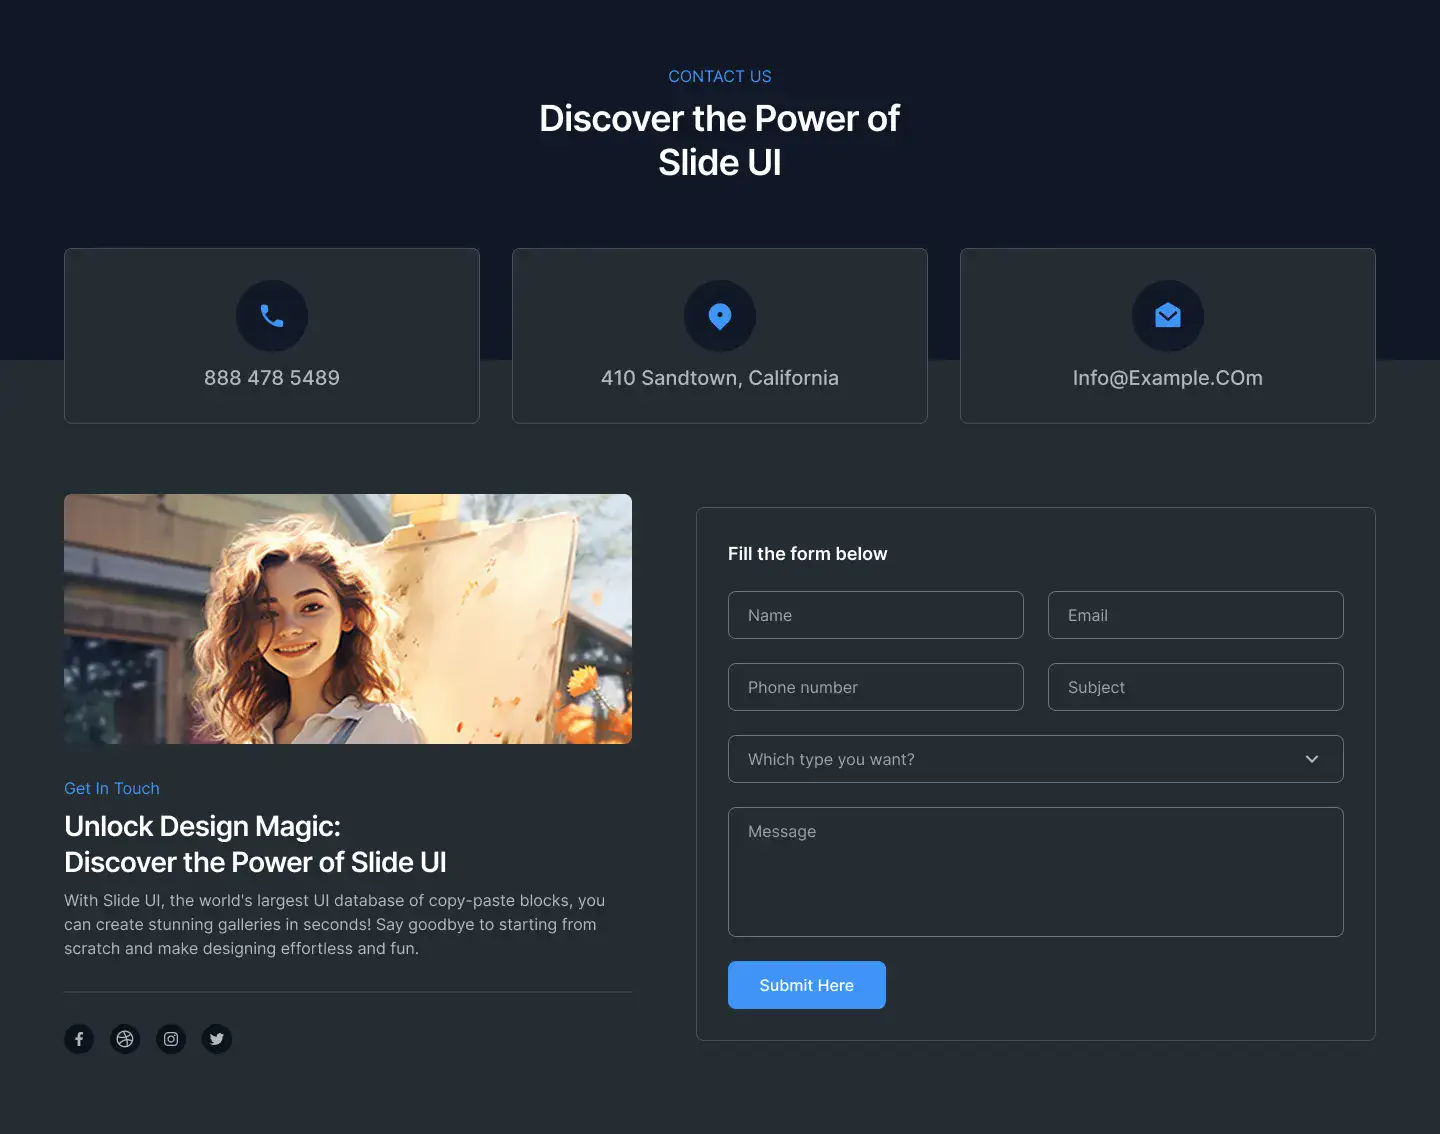Image resolution: width=1440 pixels, height=1134 pixels.
Task: Click the phone icon above 888 478 5489
Action: [x=272, y=316]
